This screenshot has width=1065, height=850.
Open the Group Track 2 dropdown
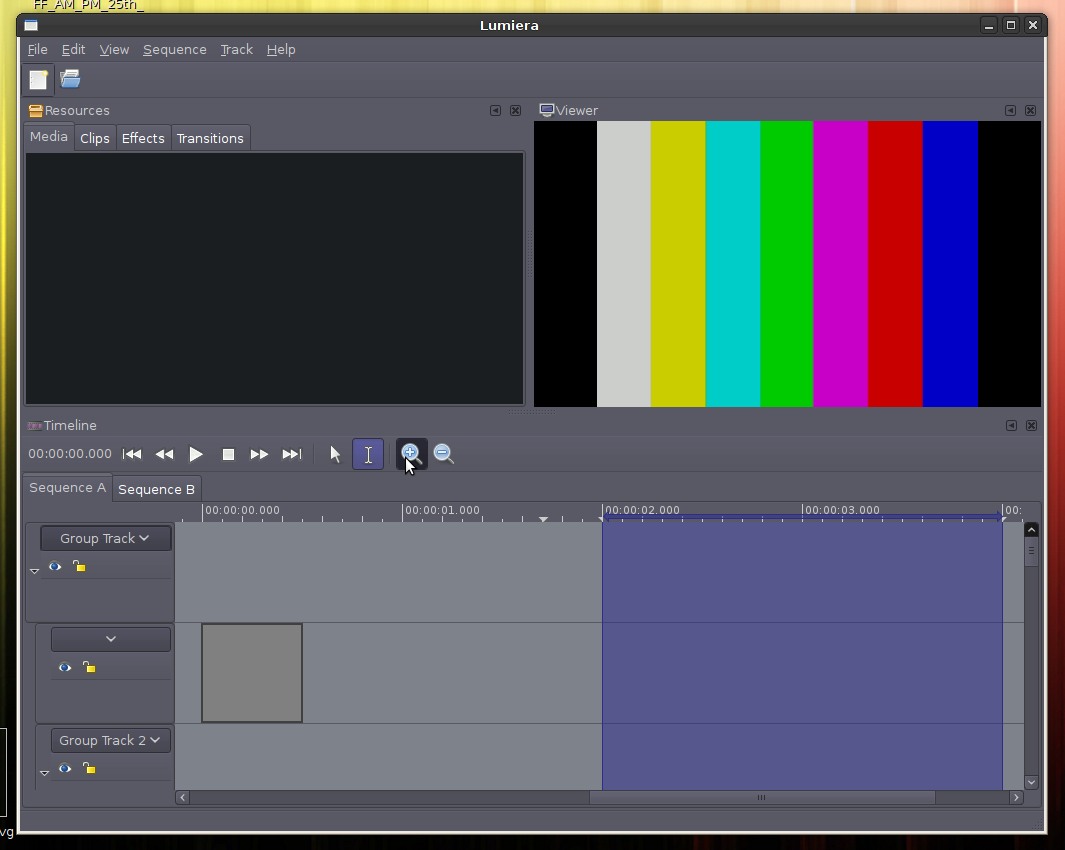(x=110, y=740)
